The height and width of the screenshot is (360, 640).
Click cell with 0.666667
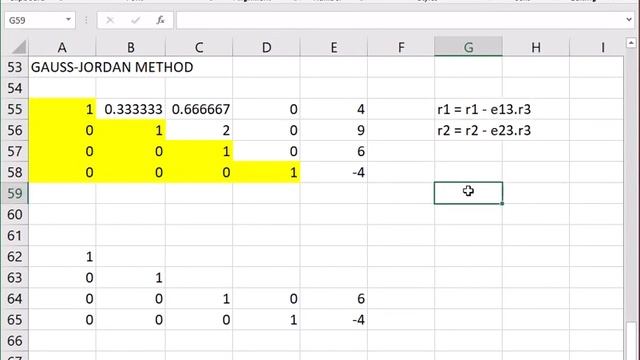point(199,109)
